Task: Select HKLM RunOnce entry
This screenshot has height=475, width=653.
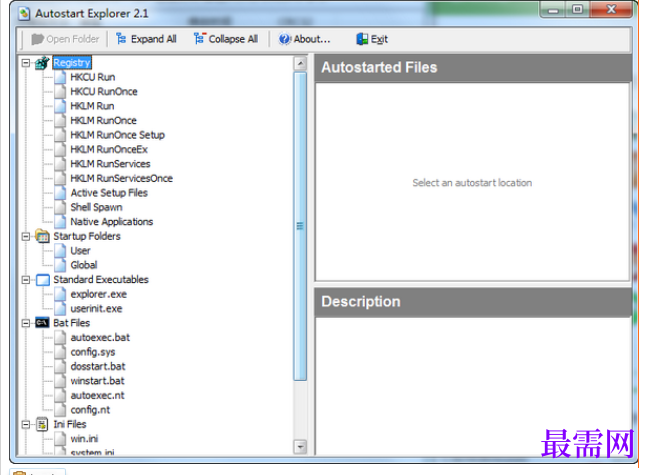Action: click(103, 121)
